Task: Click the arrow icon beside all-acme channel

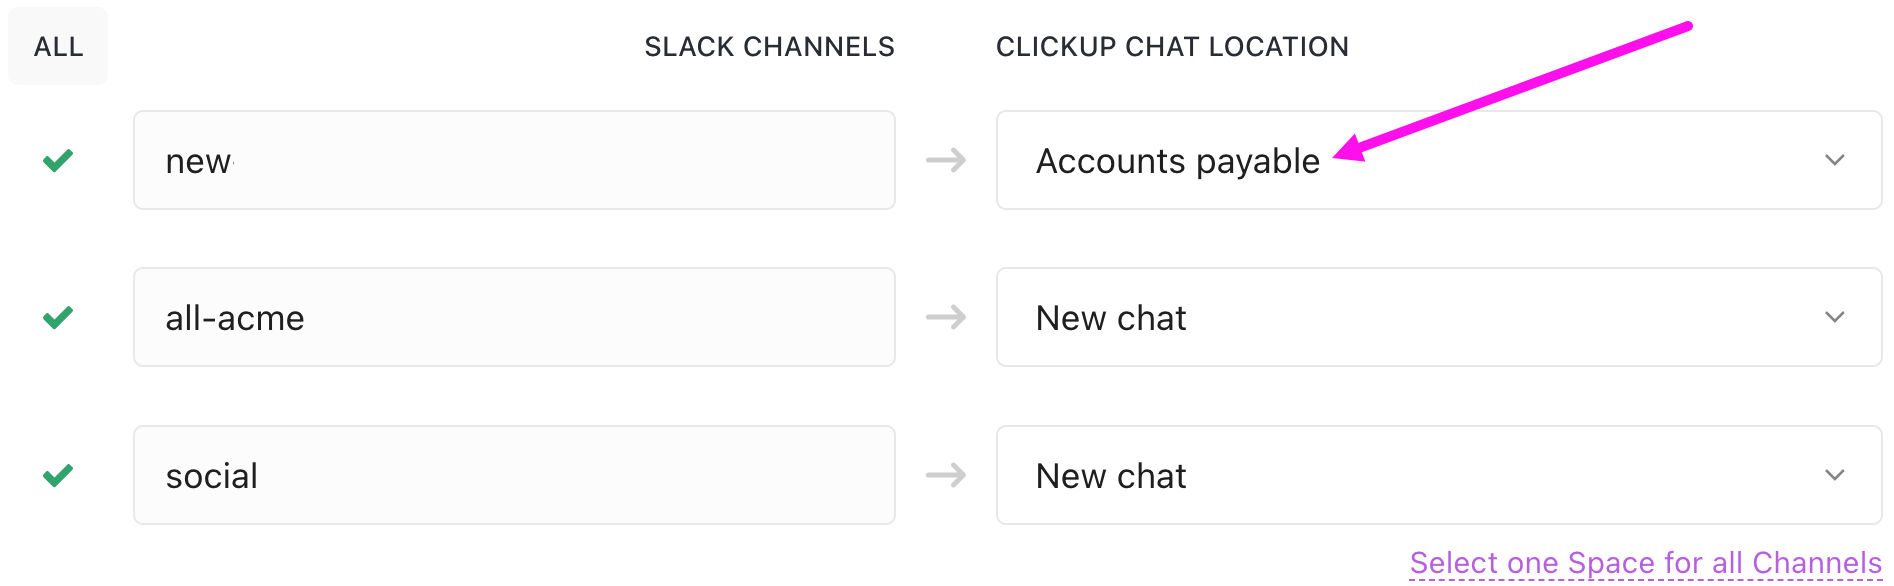Action: [x=944, y=317]
